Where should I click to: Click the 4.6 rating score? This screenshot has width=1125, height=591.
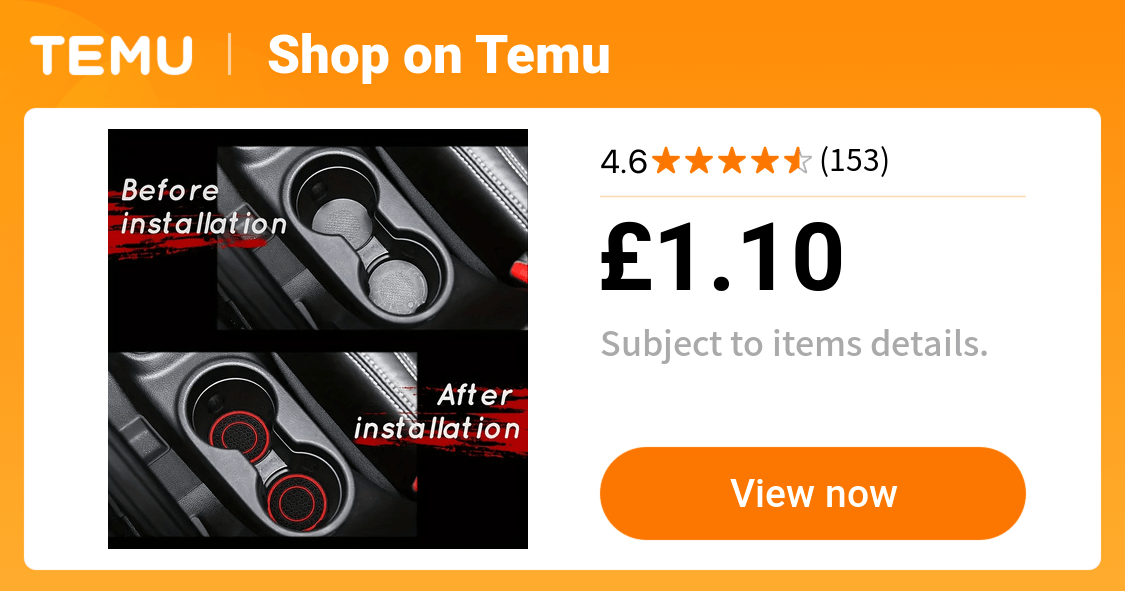click(623, 162)
